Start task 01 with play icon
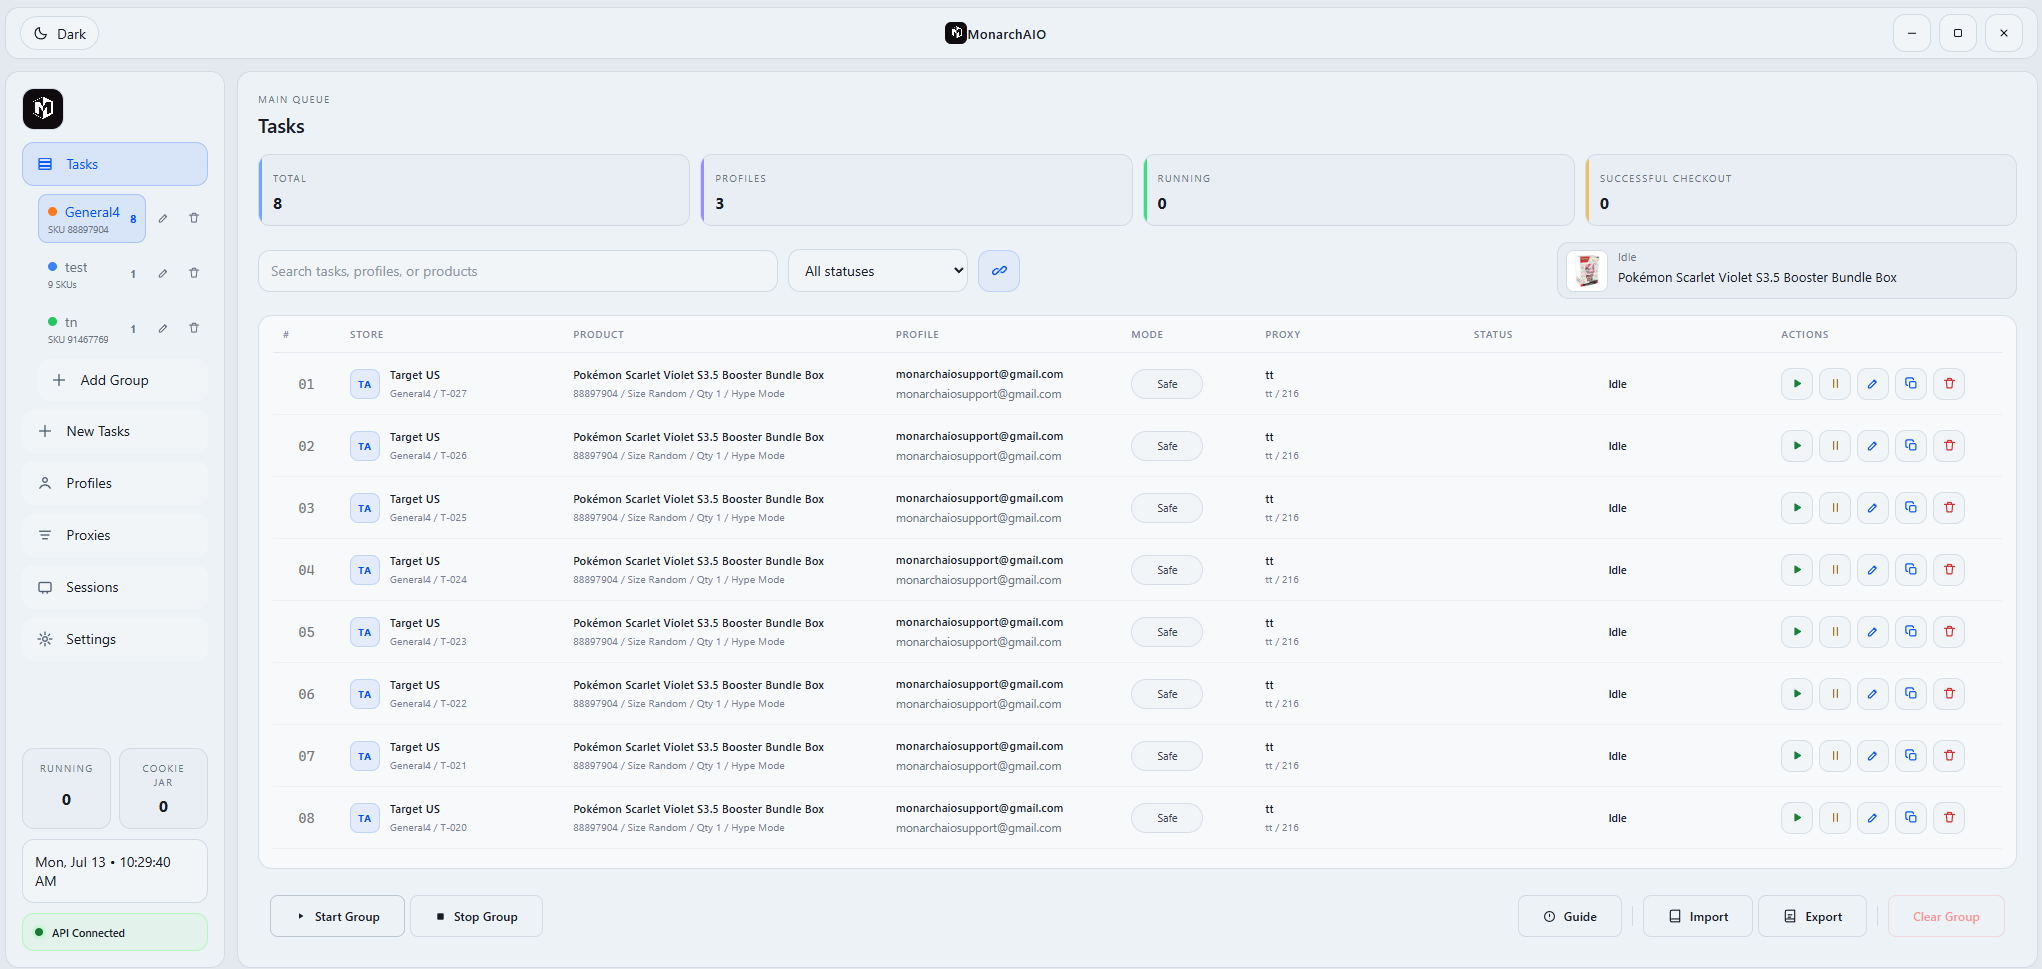The image size is (2042, 969). pos(1797,384)
